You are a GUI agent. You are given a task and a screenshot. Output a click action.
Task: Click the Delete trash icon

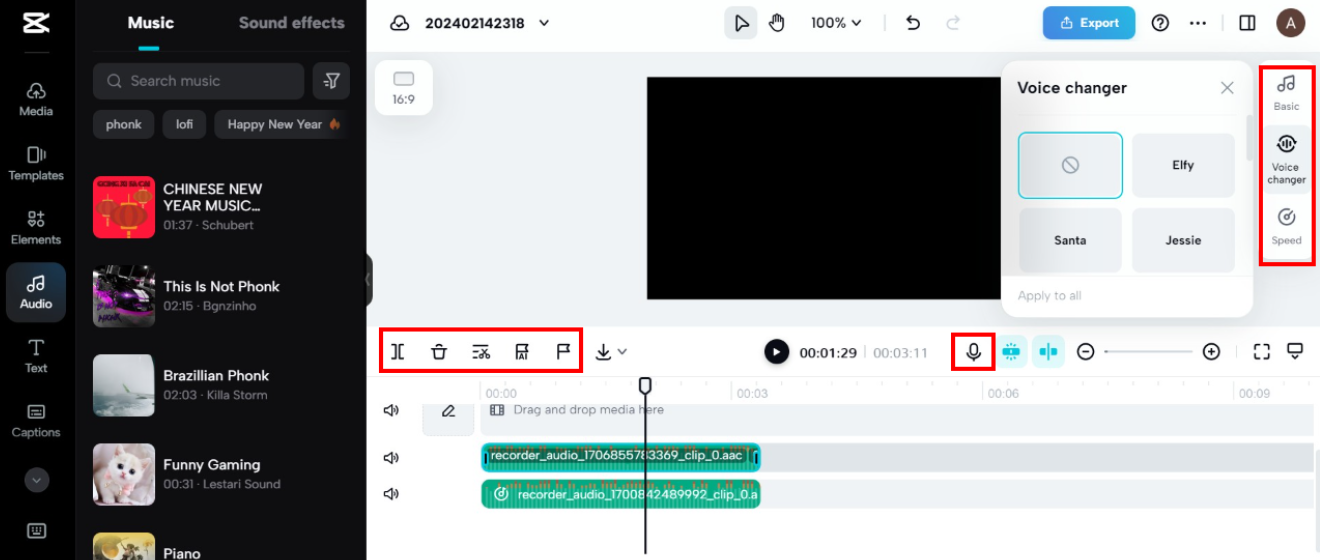(x=439, y=351)
